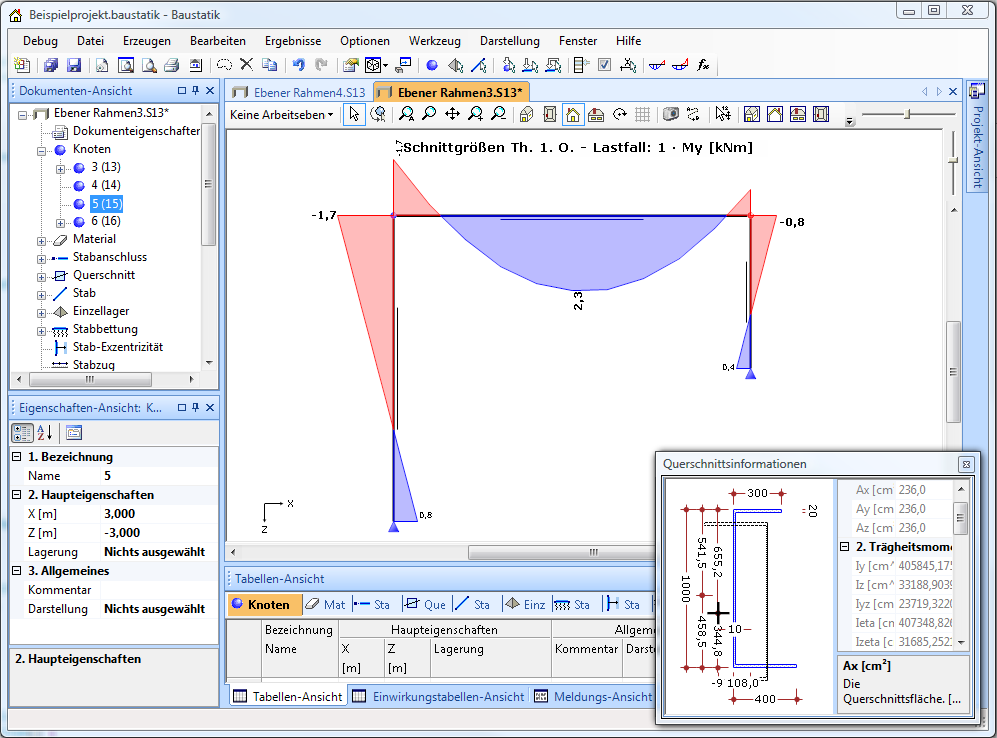
Task: Click the lasso selection icon
Action: click(224, 65)
